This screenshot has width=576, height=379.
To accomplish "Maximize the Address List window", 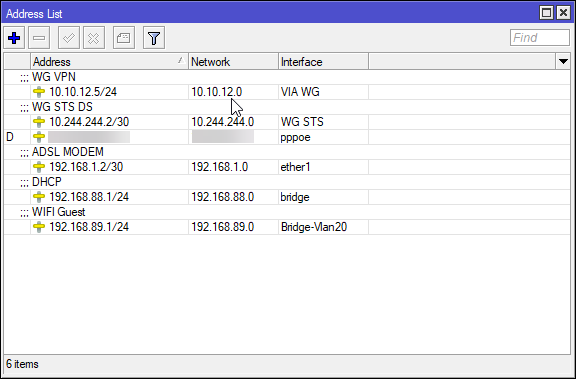I will coord(546,13).
